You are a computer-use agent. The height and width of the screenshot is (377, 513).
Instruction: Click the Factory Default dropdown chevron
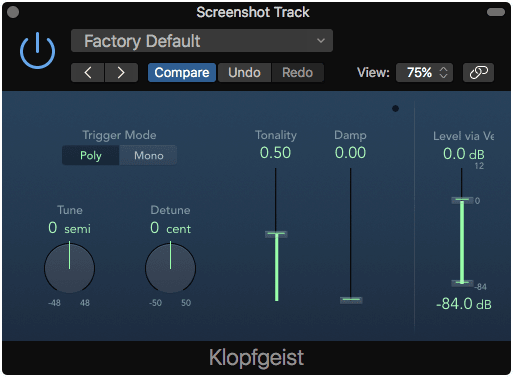click(321, 41)
